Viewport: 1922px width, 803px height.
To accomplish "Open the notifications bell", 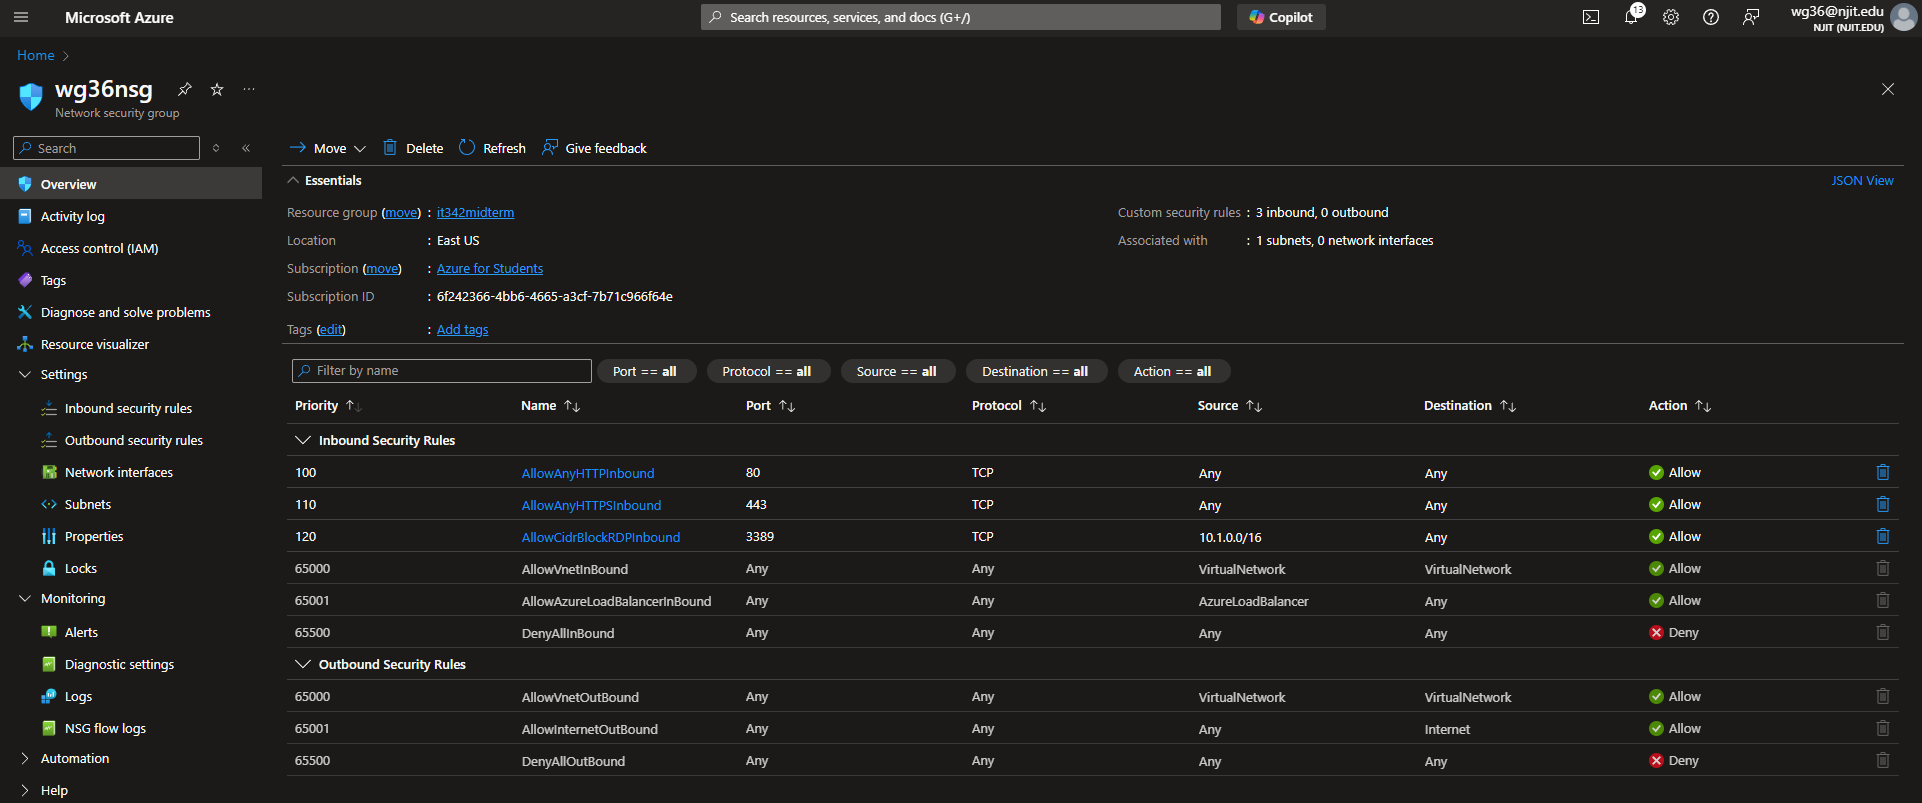I will [1631, 17].
